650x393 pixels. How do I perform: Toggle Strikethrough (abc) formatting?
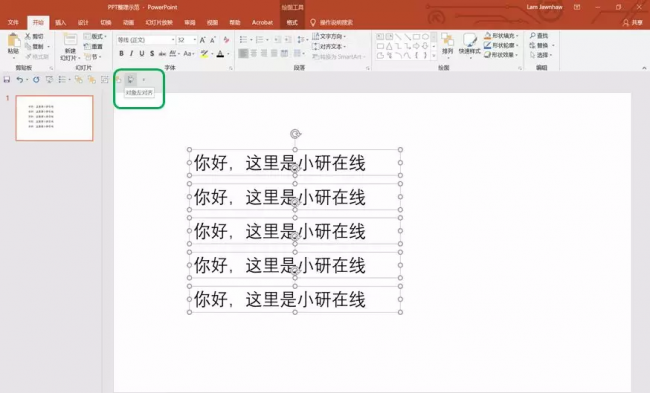pyautogui.click(x=162, y=53)
